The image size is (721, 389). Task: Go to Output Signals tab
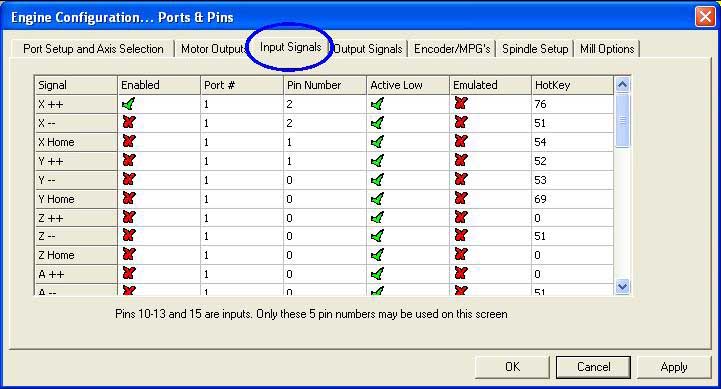tap(368, 49)
